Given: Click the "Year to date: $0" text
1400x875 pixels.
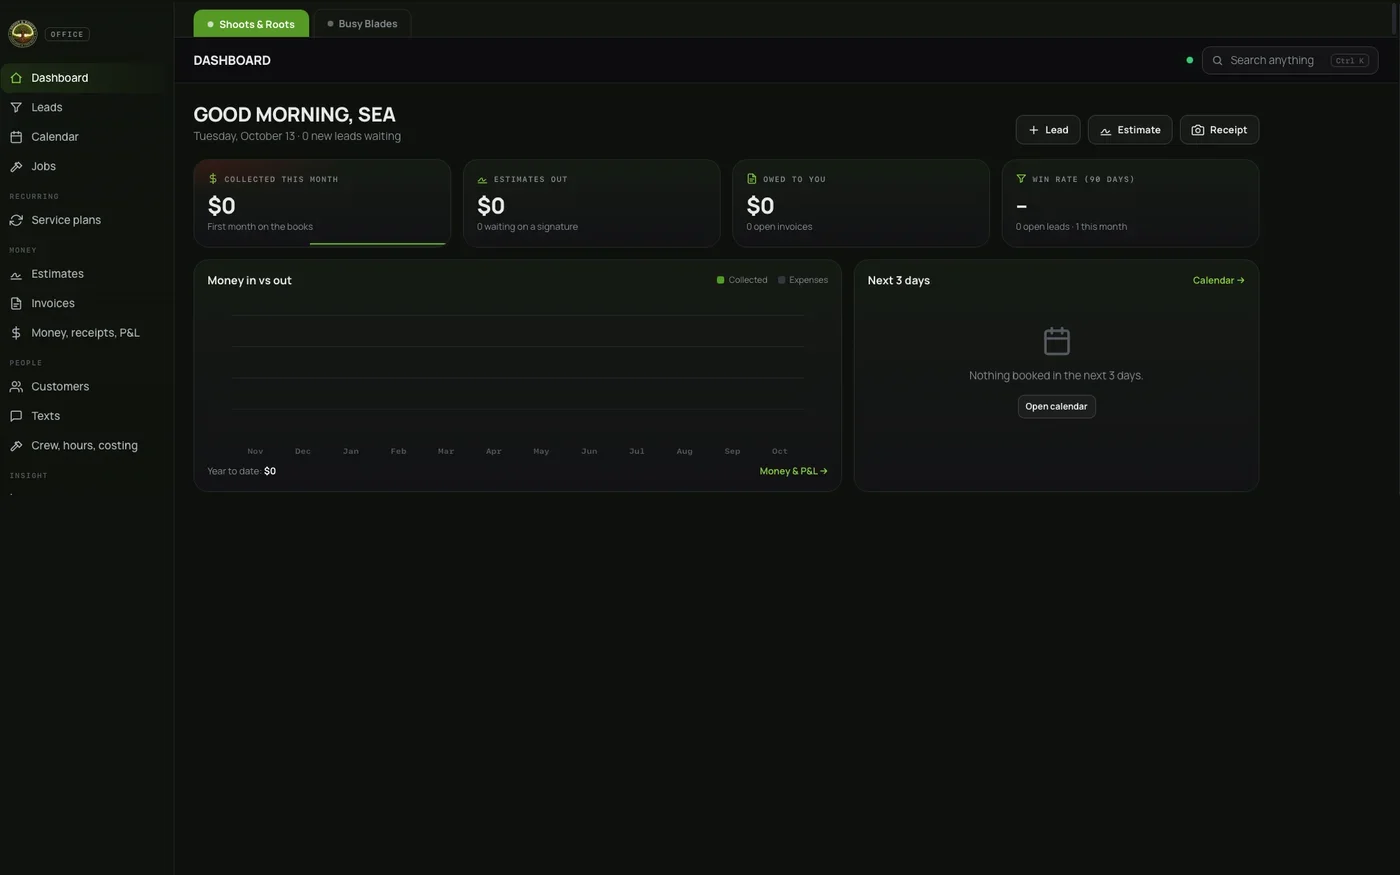Looking at the screenshot, I should click(242, 471).
